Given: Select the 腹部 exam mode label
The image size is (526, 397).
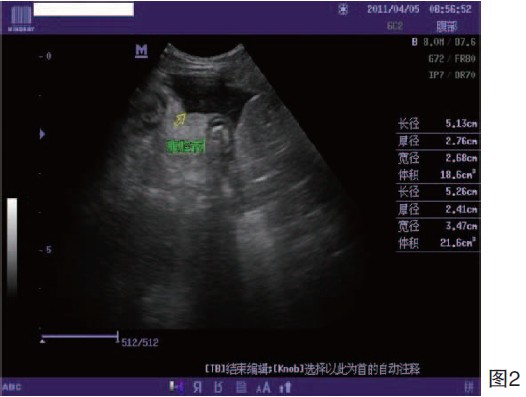Looking at the screenshot, I should click(447, 26).
